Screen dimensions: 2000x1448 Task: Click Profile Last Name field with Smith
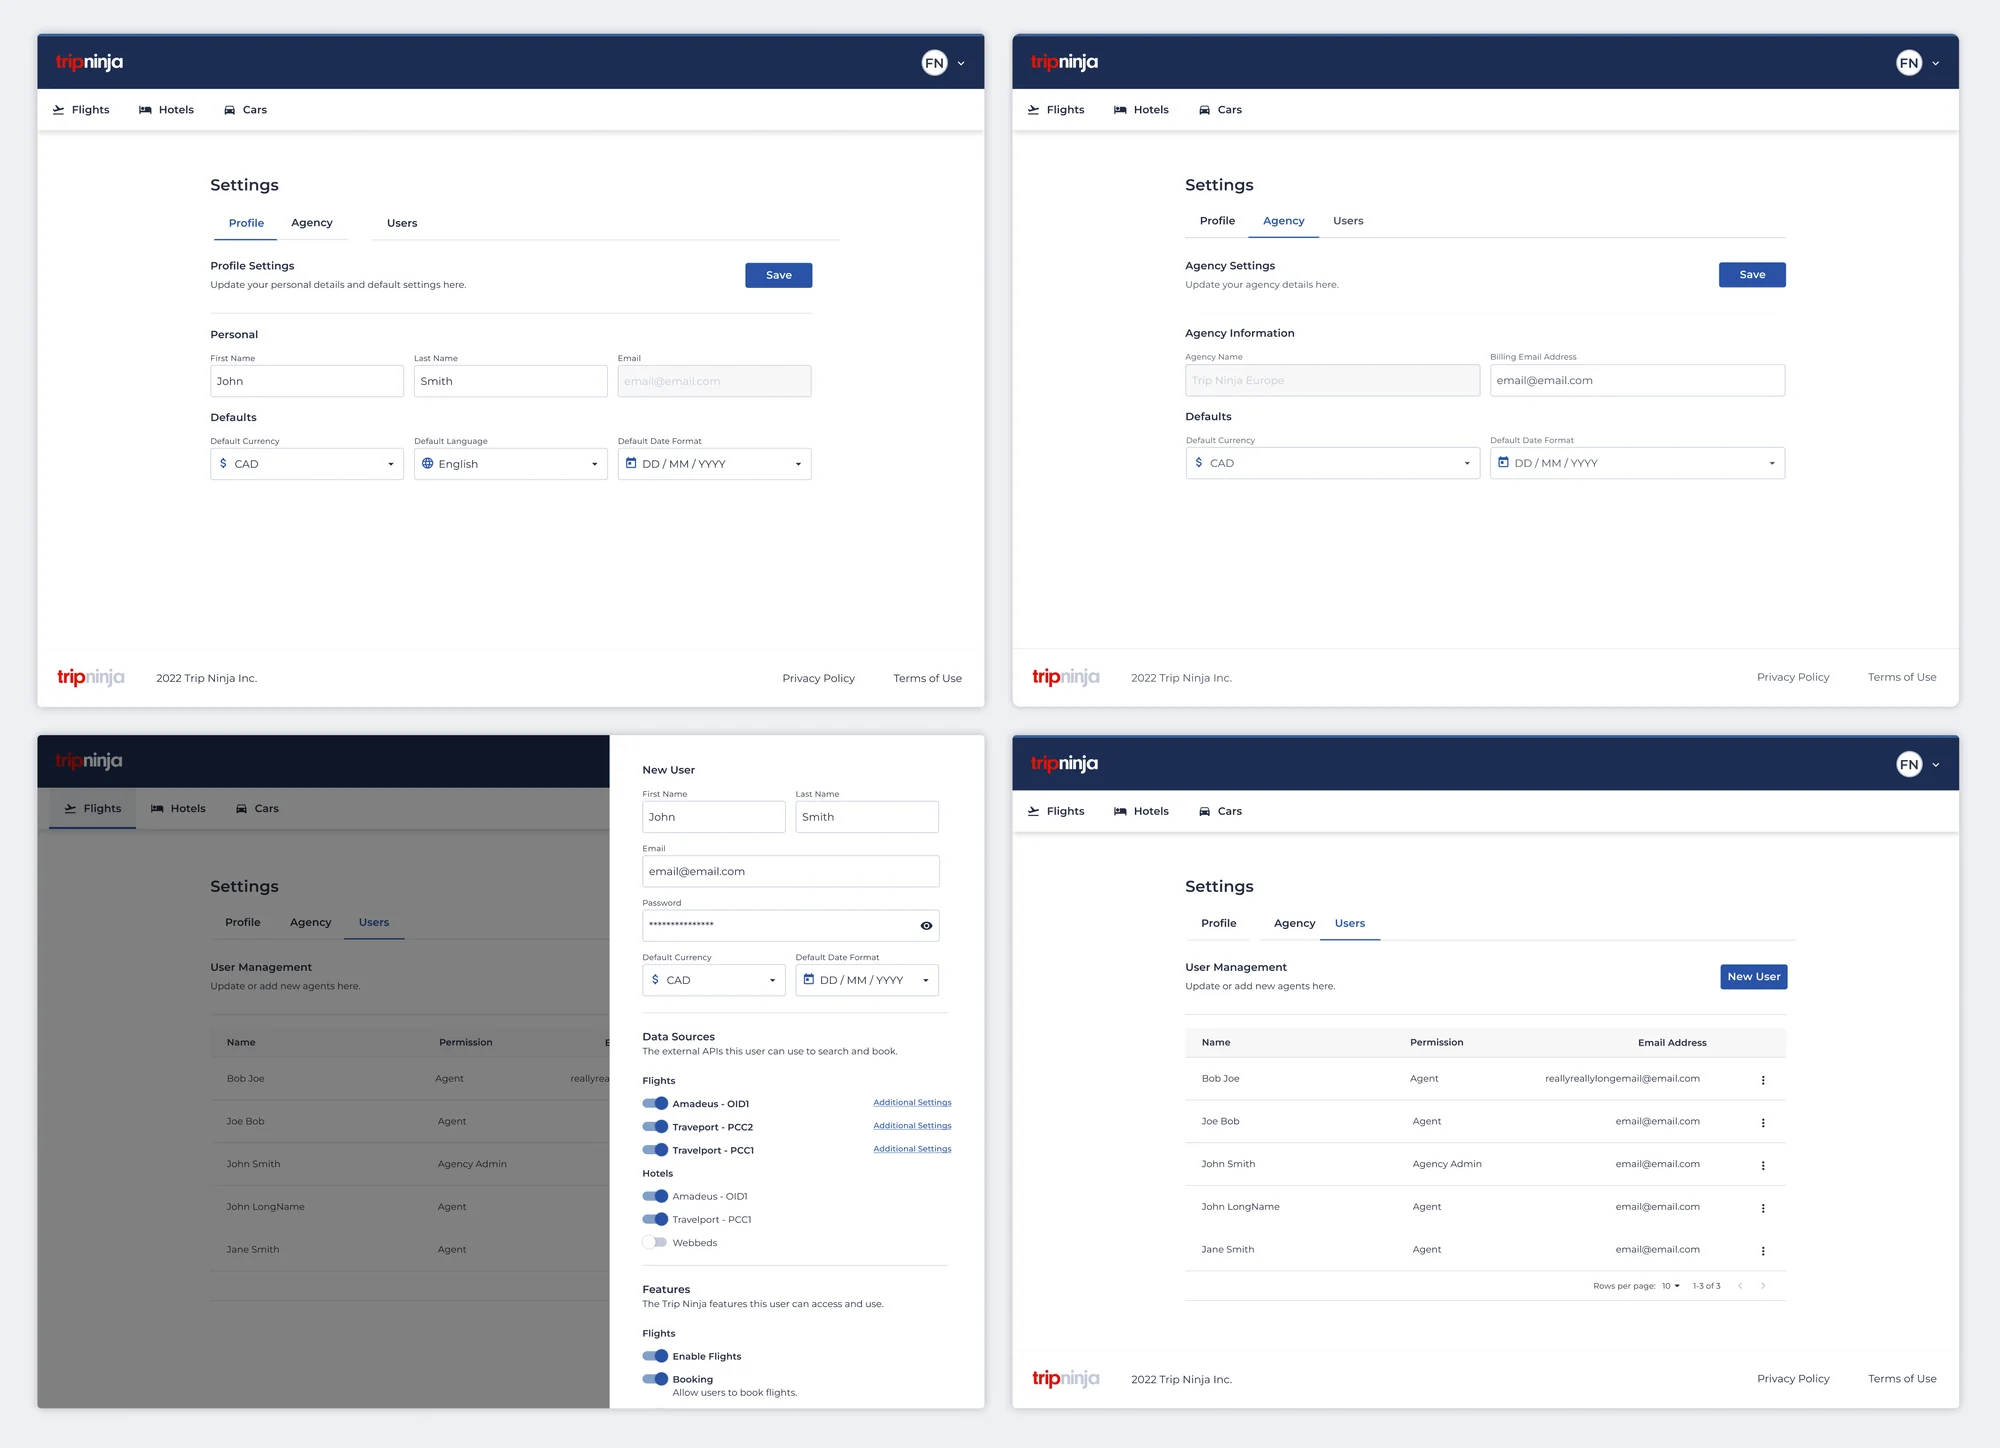(511, 381)
